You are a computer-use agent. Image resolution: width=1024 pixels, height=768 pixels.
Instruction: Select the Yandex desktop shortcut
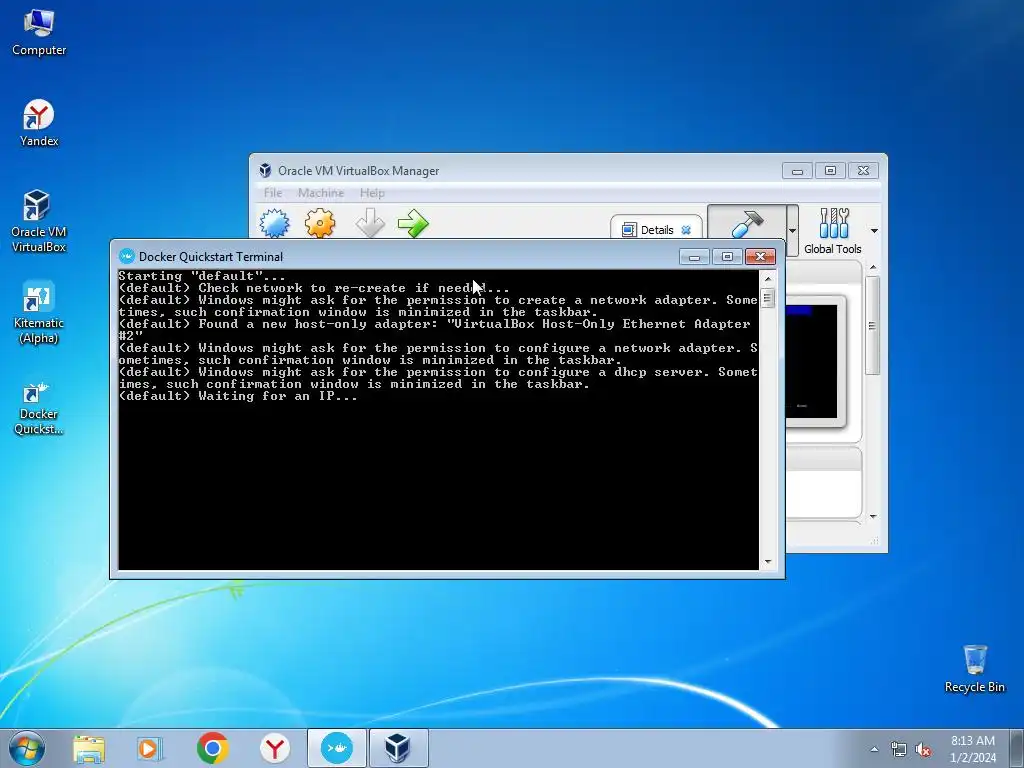[39, 123]
